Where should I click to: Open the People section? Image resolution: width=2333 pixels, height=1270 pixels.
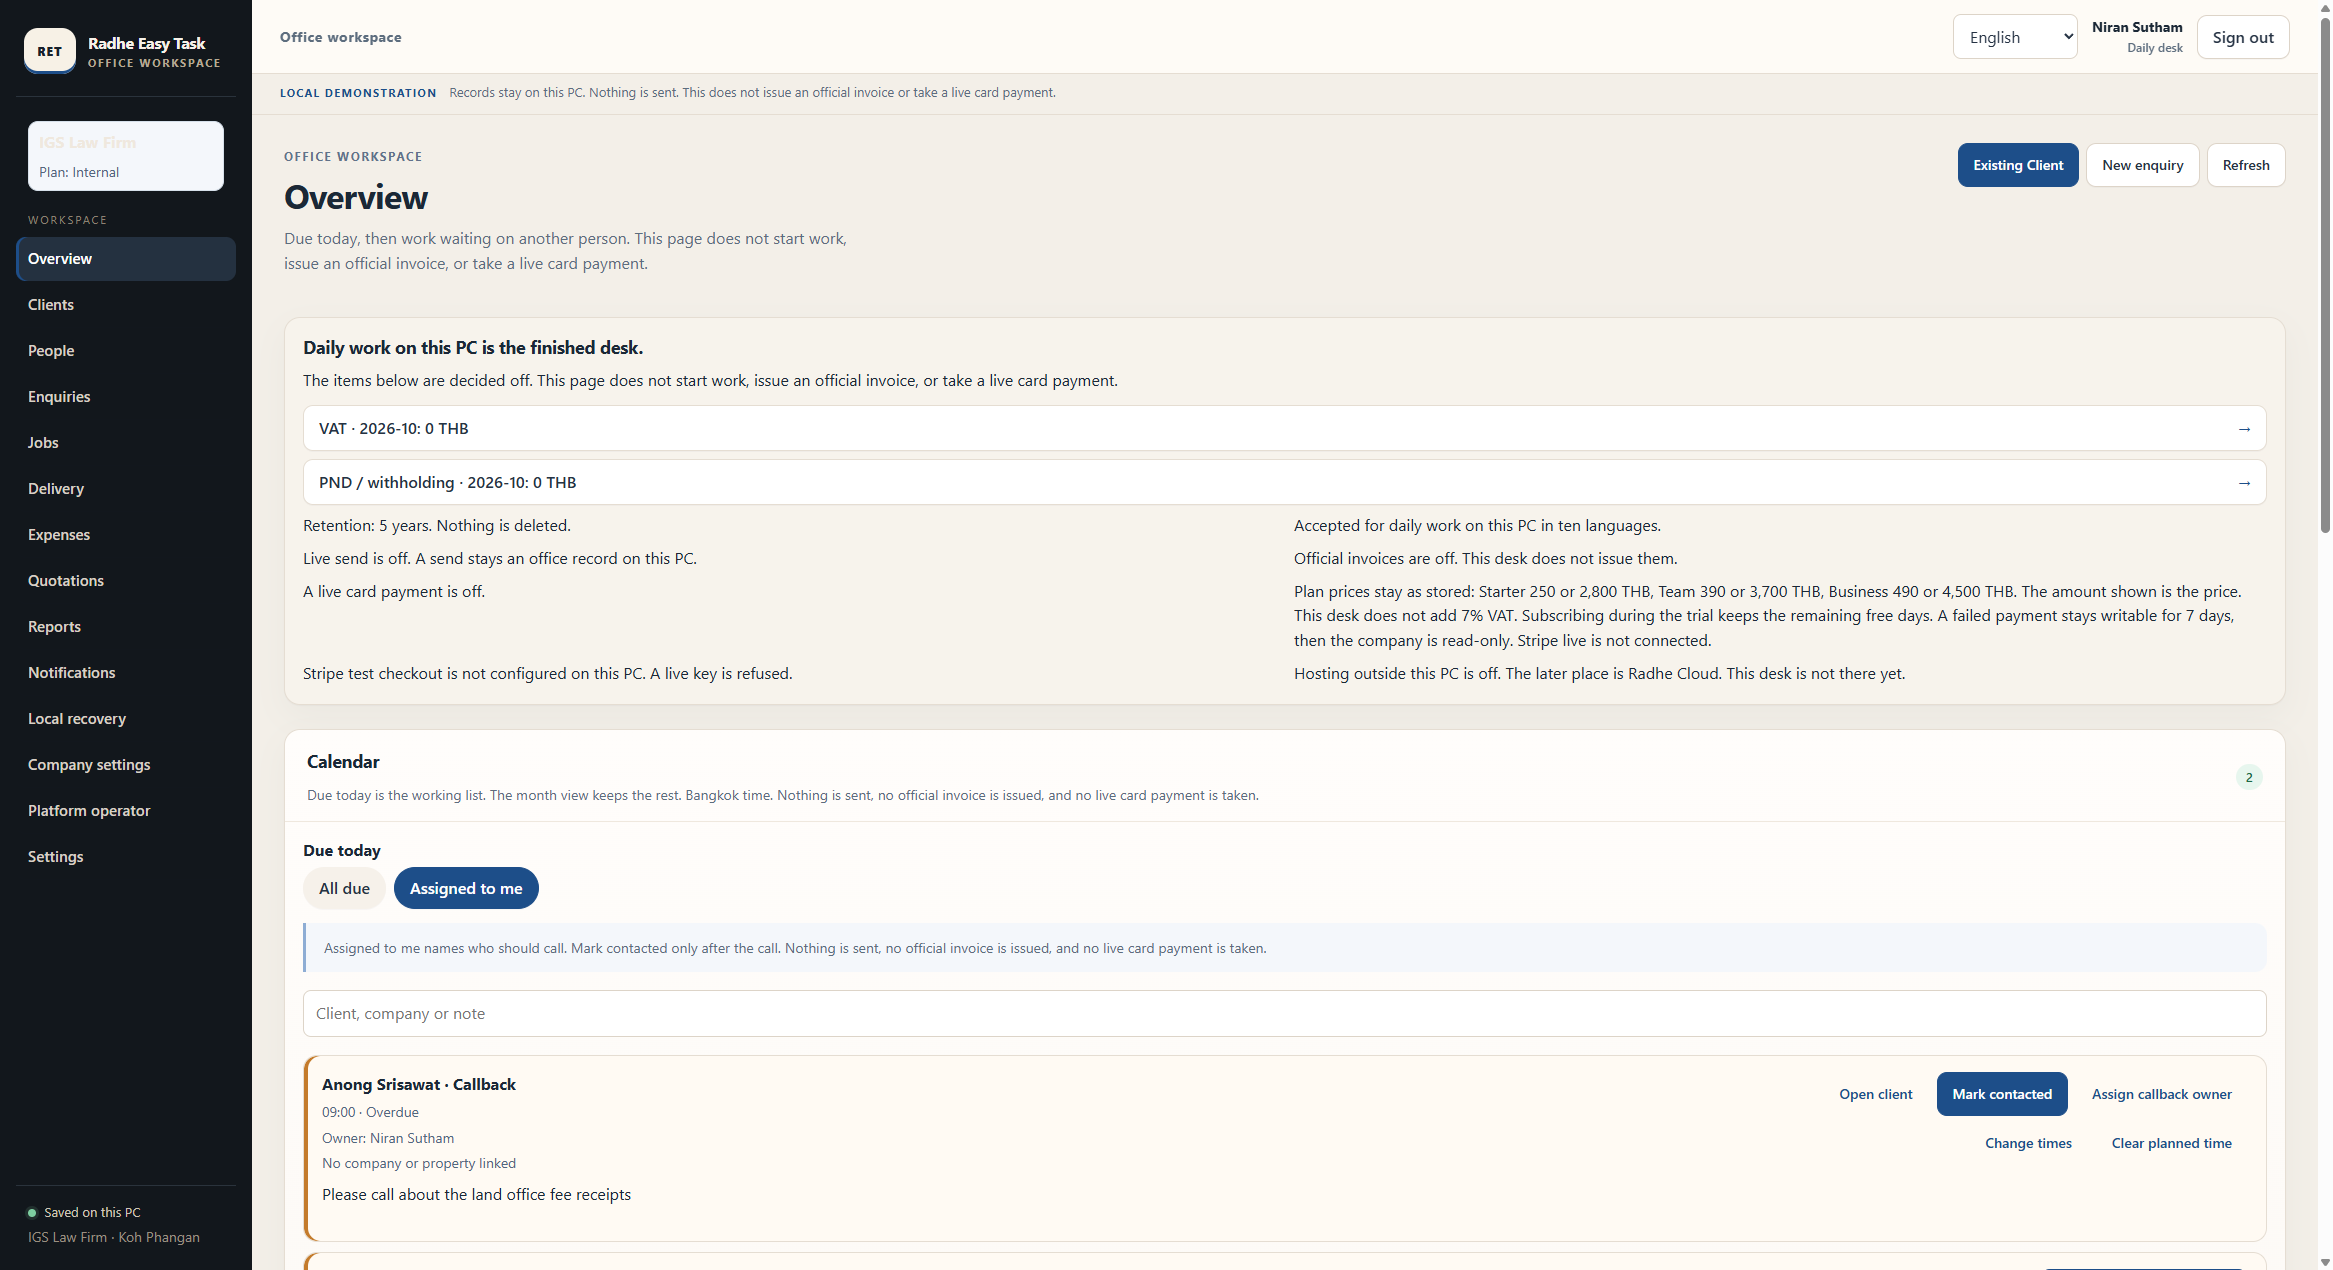[126, 351]
